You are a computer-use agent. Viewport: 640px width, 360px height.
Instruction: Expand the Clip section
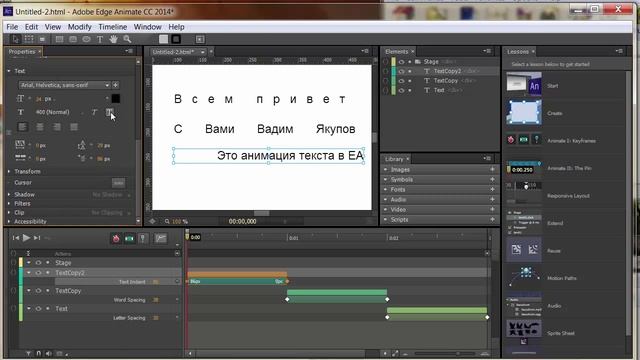tap(9, 212)
